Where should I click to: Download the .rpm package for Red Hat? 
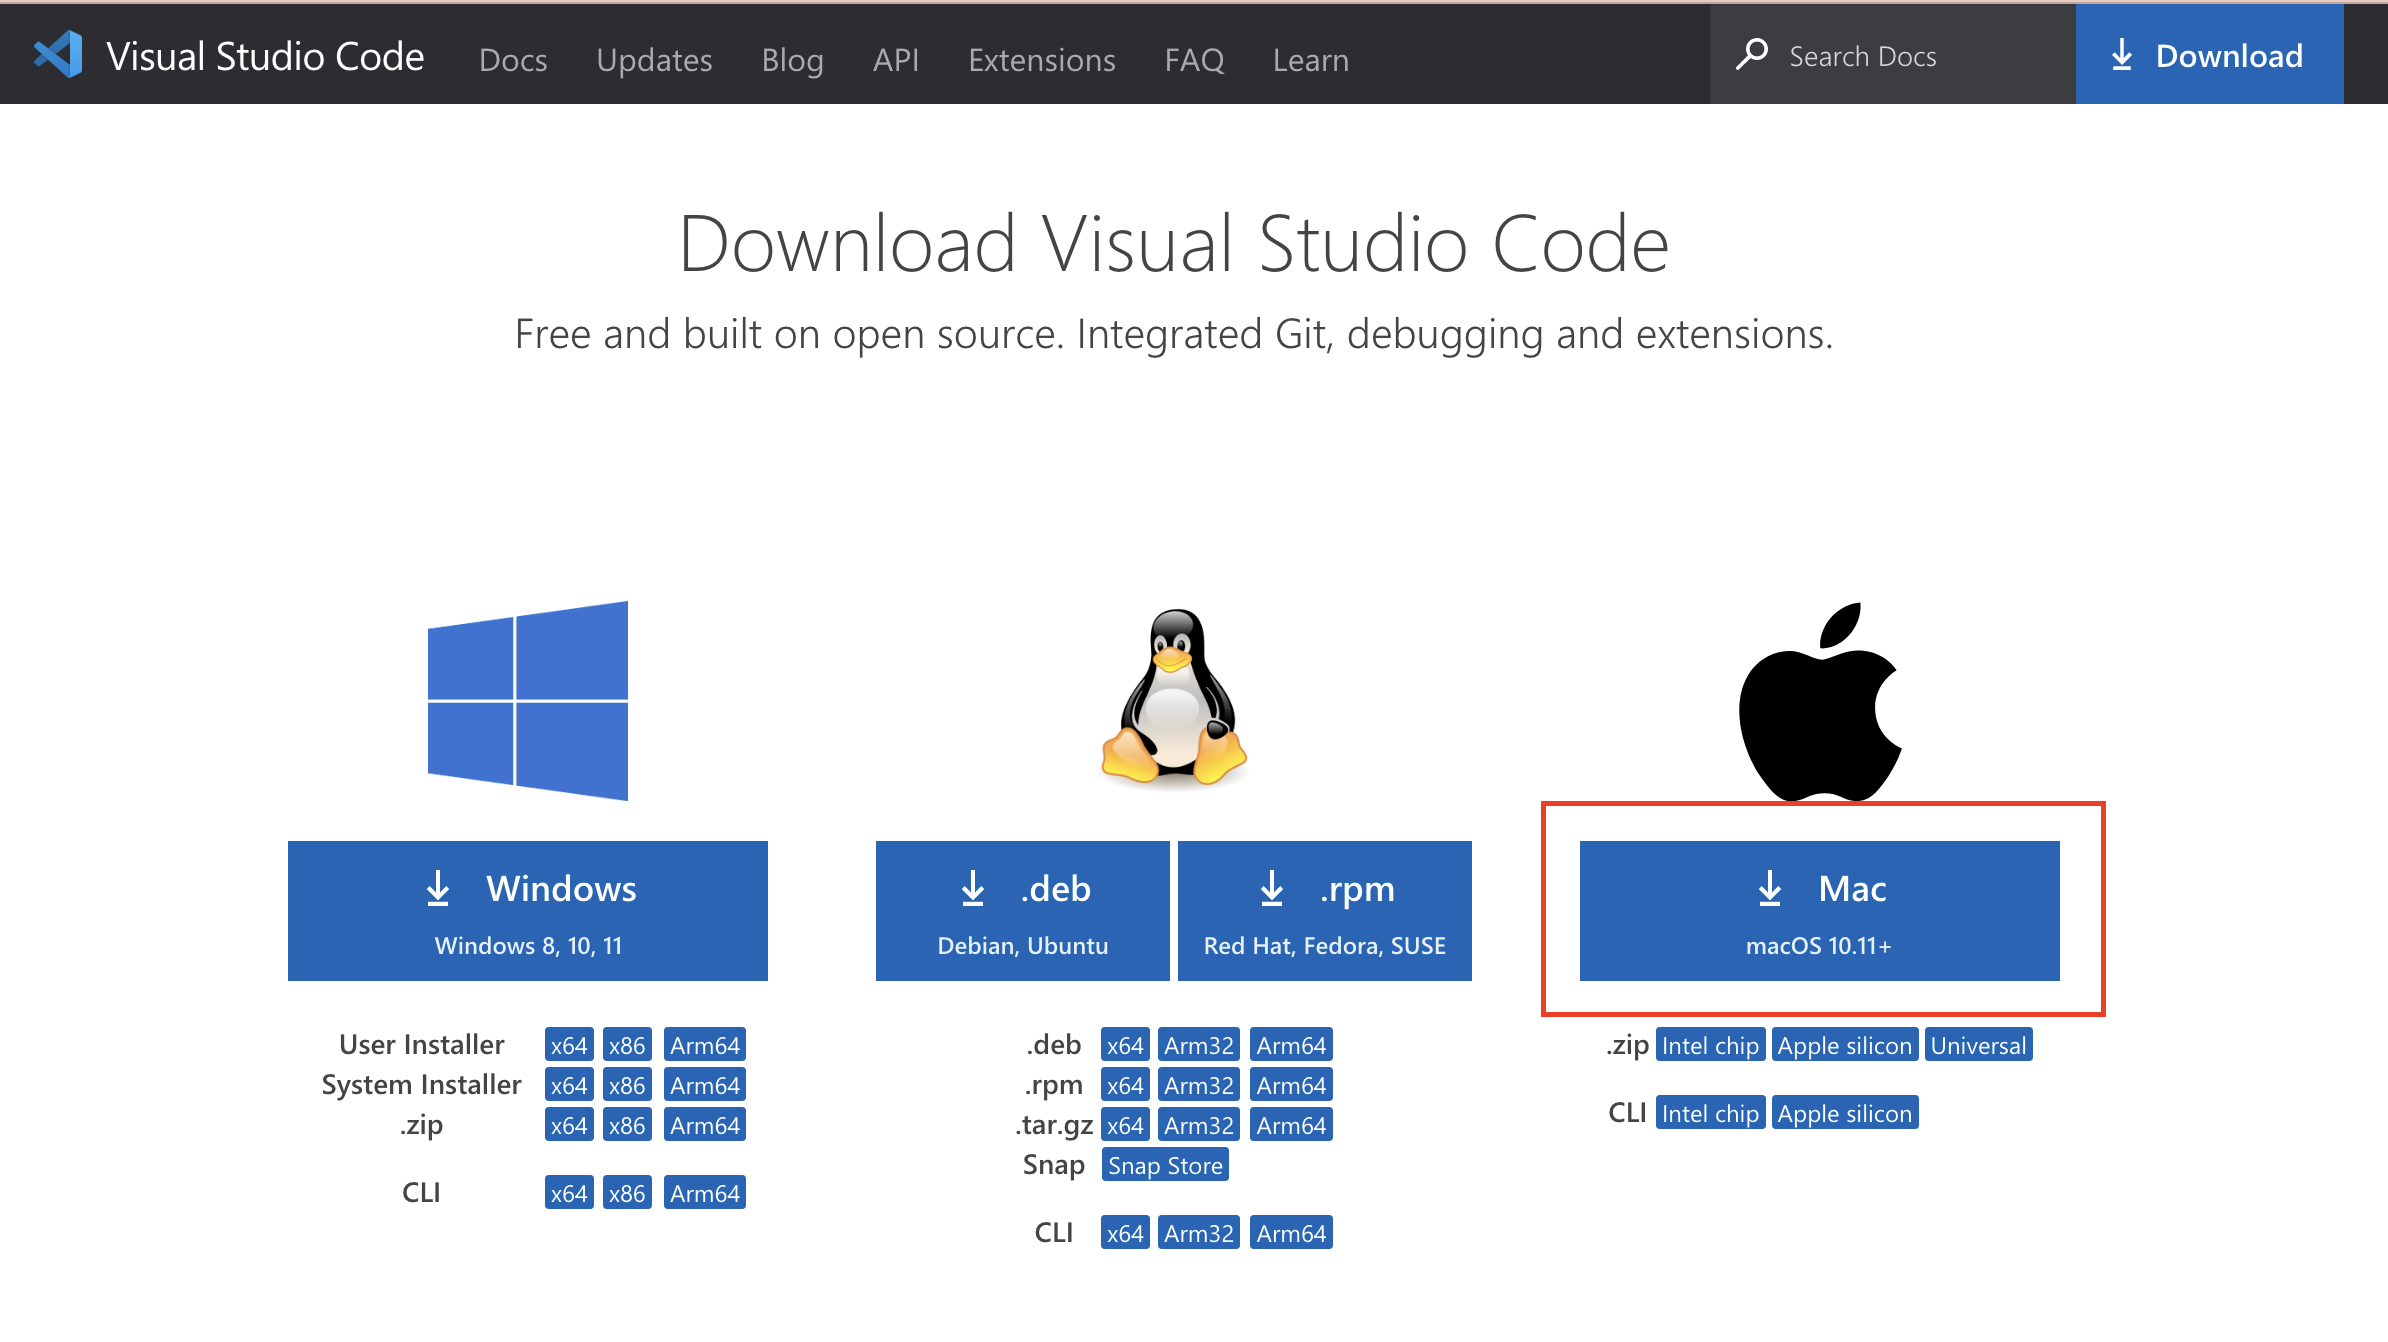(x=1324, y=911)
